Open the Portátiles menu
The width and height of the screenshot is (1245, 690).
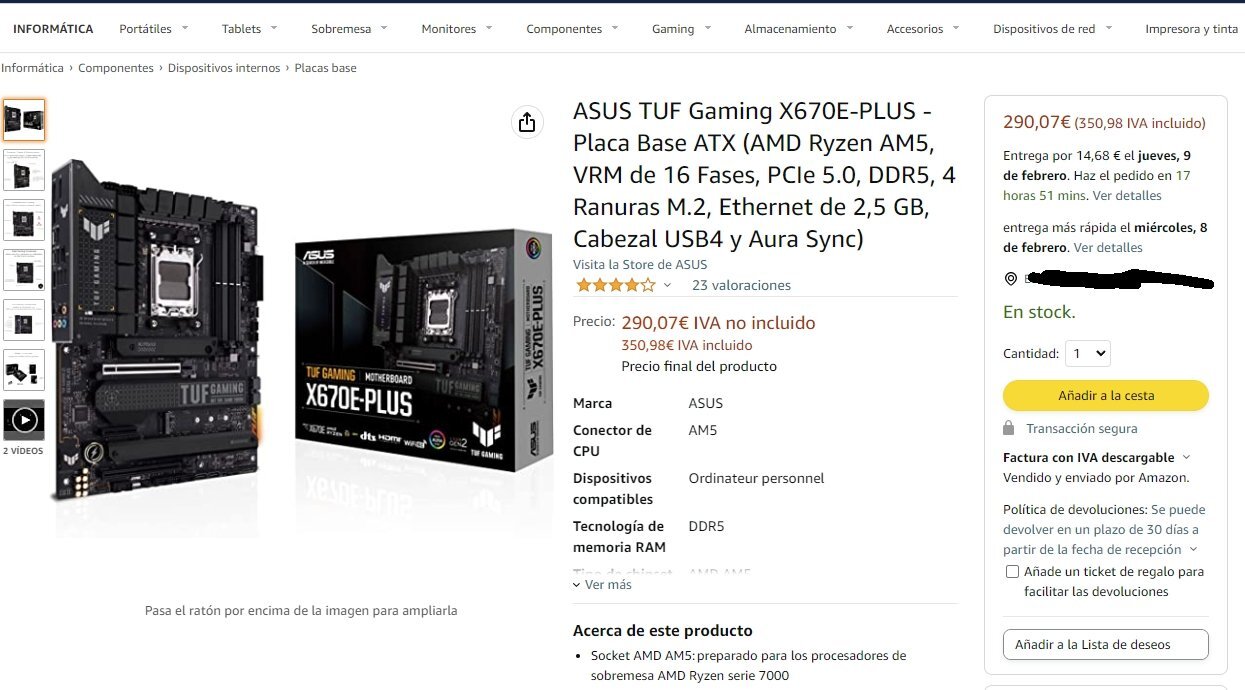[154, 29]
